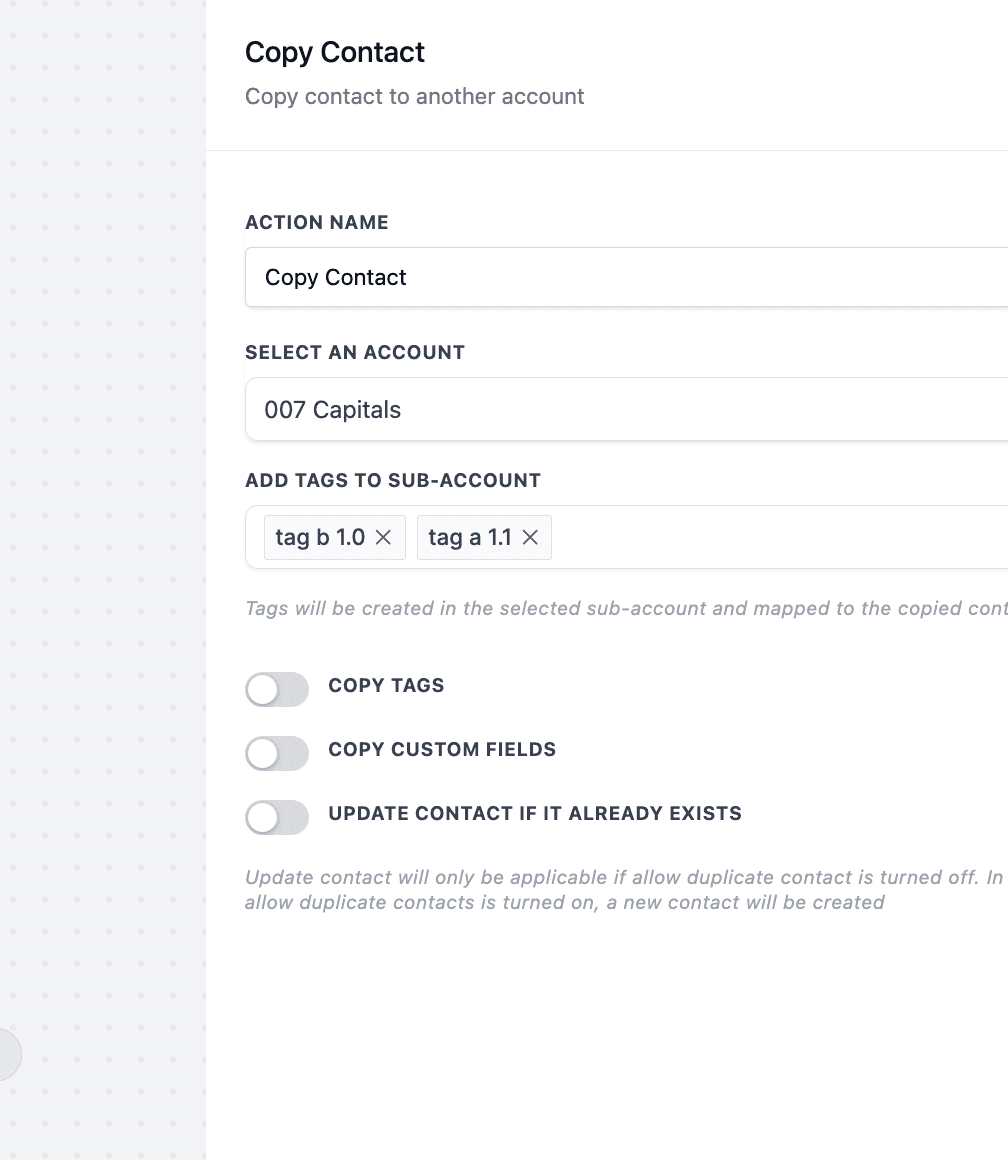
Task: Select the "tag b 1.0" chip label
Action: point(320,537)
